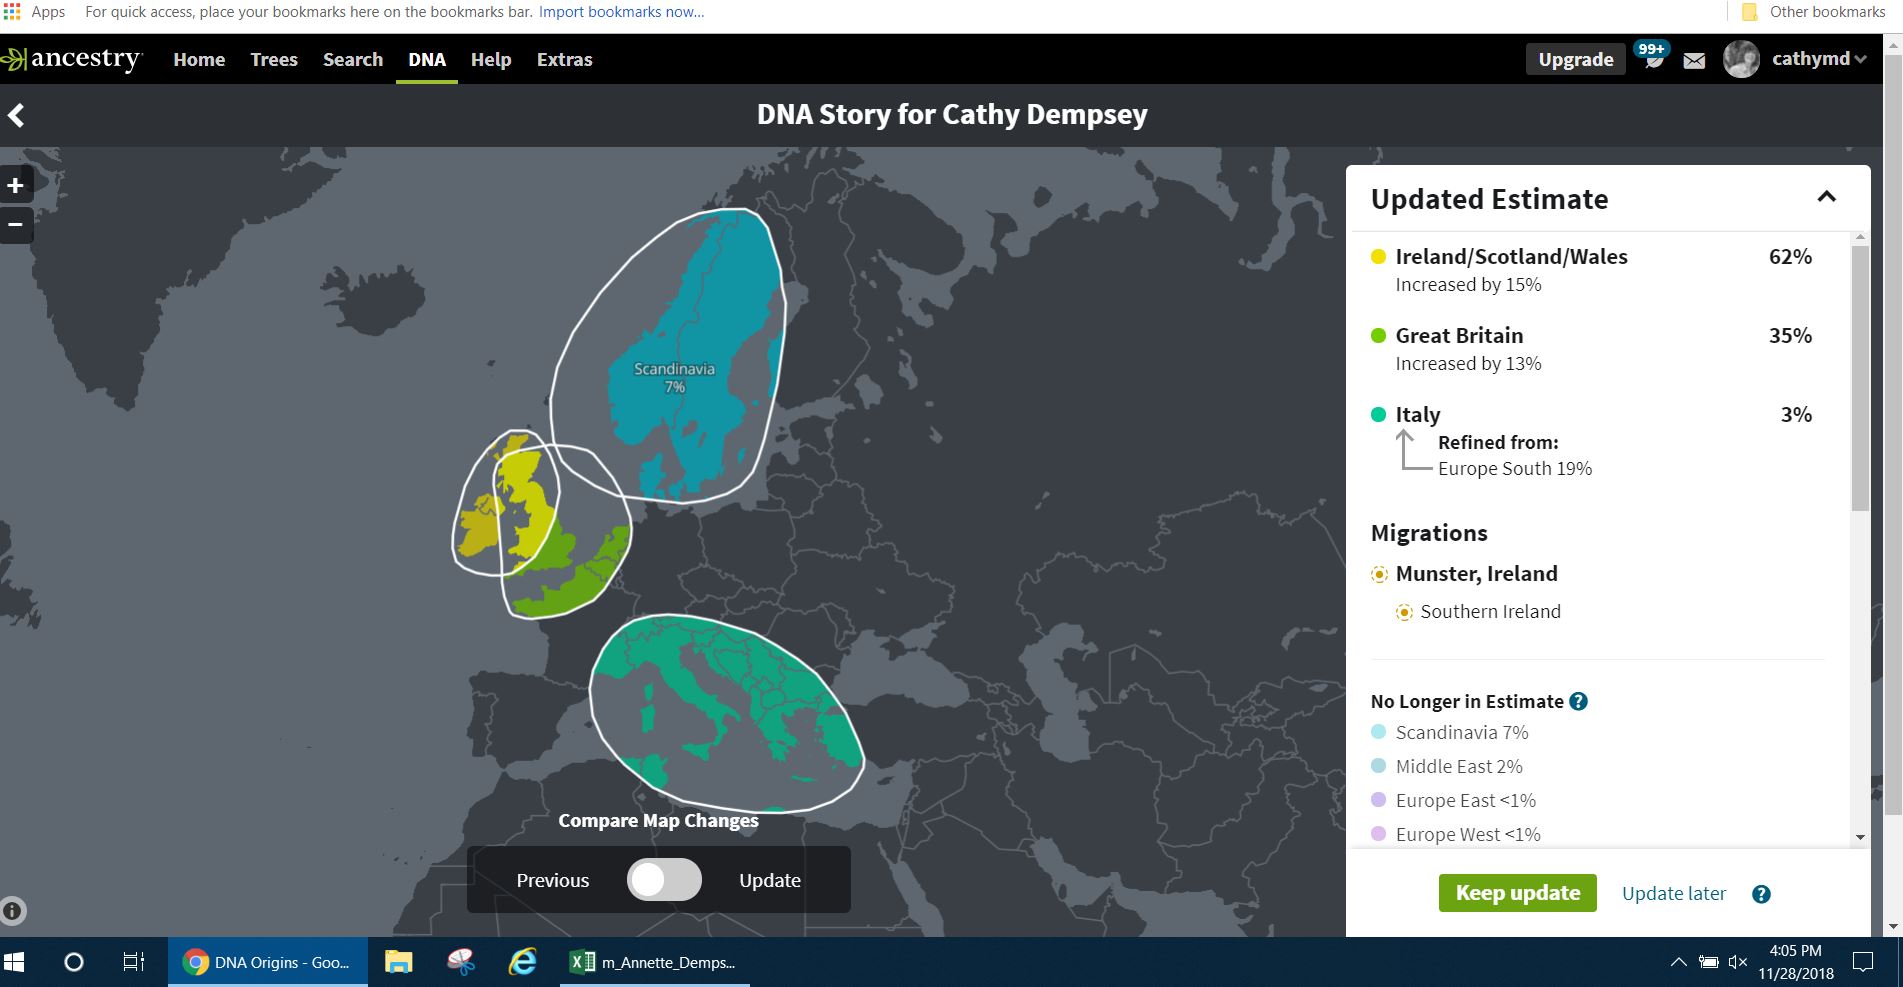1903x987 pixels.
Task: Click the ancestry leaf logo
Action: tap(15, 58)
